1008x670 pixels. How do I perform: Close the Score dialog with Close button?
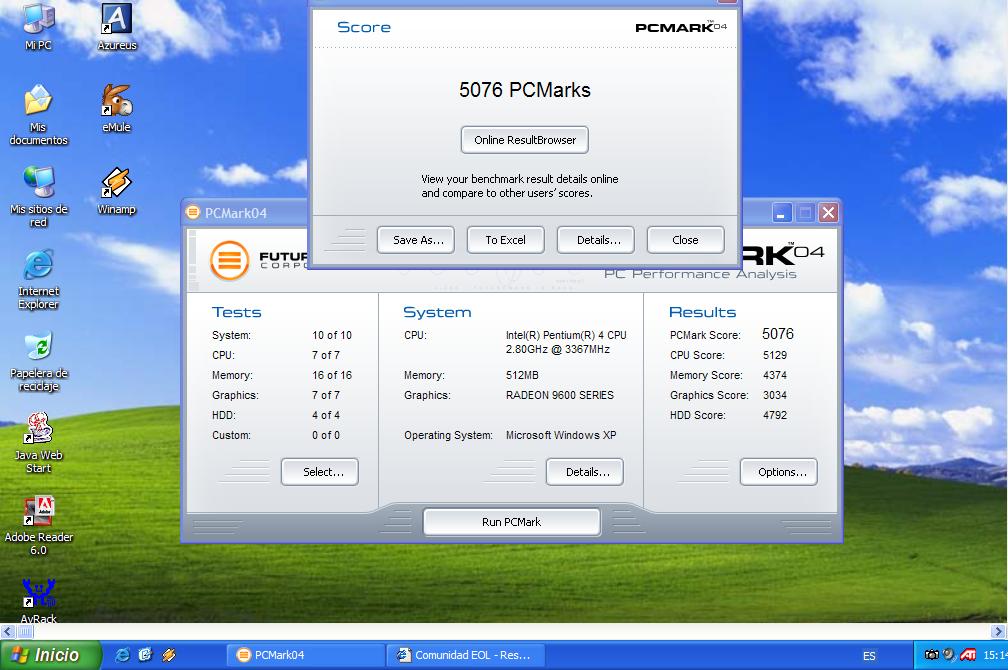coord(685,240)
